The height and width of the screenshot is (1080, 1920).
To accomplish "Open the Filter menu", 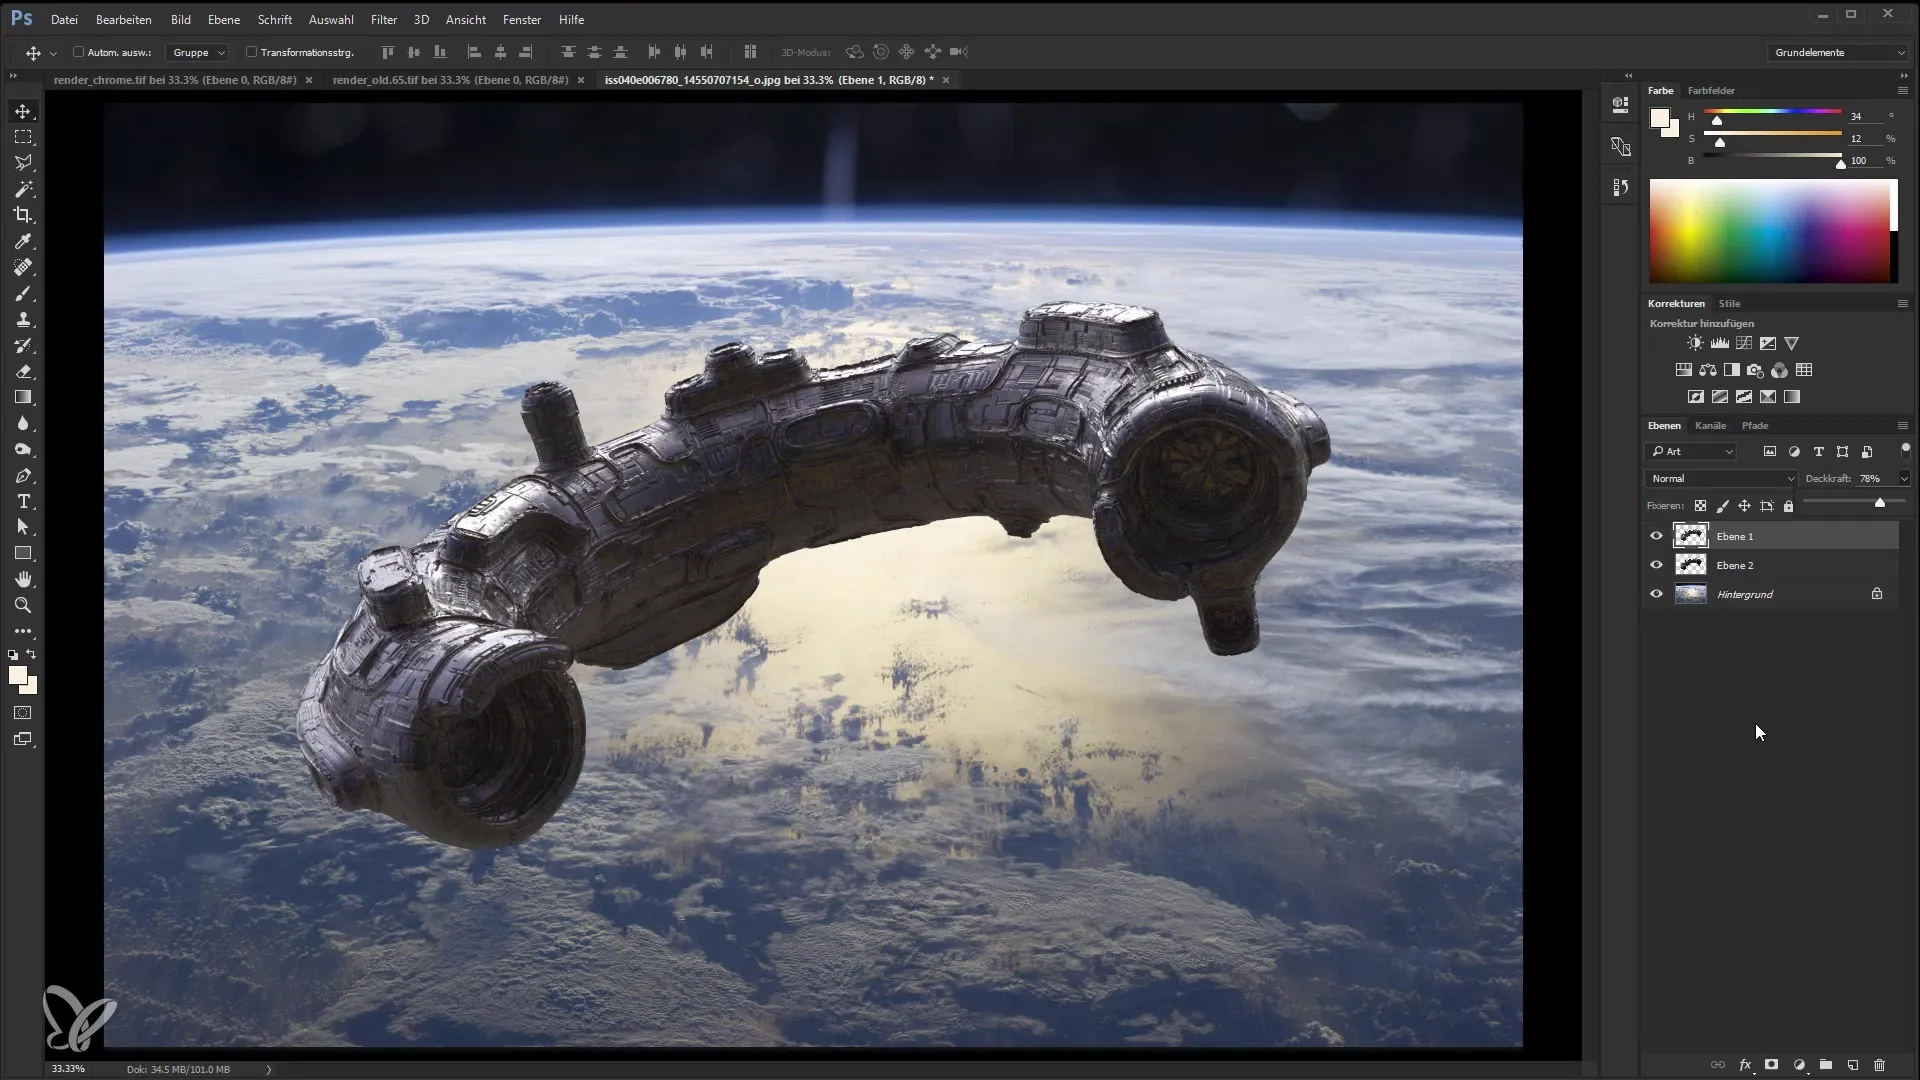I will tap(384, 19).
